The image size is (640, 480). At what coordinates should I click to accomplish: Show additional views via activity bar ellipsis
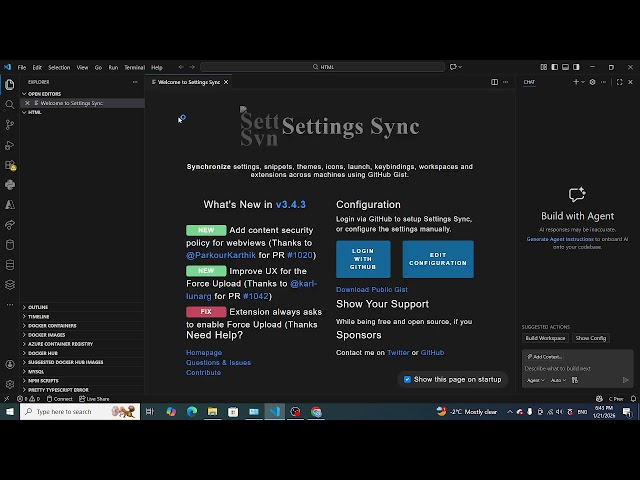tap(10, 304)
